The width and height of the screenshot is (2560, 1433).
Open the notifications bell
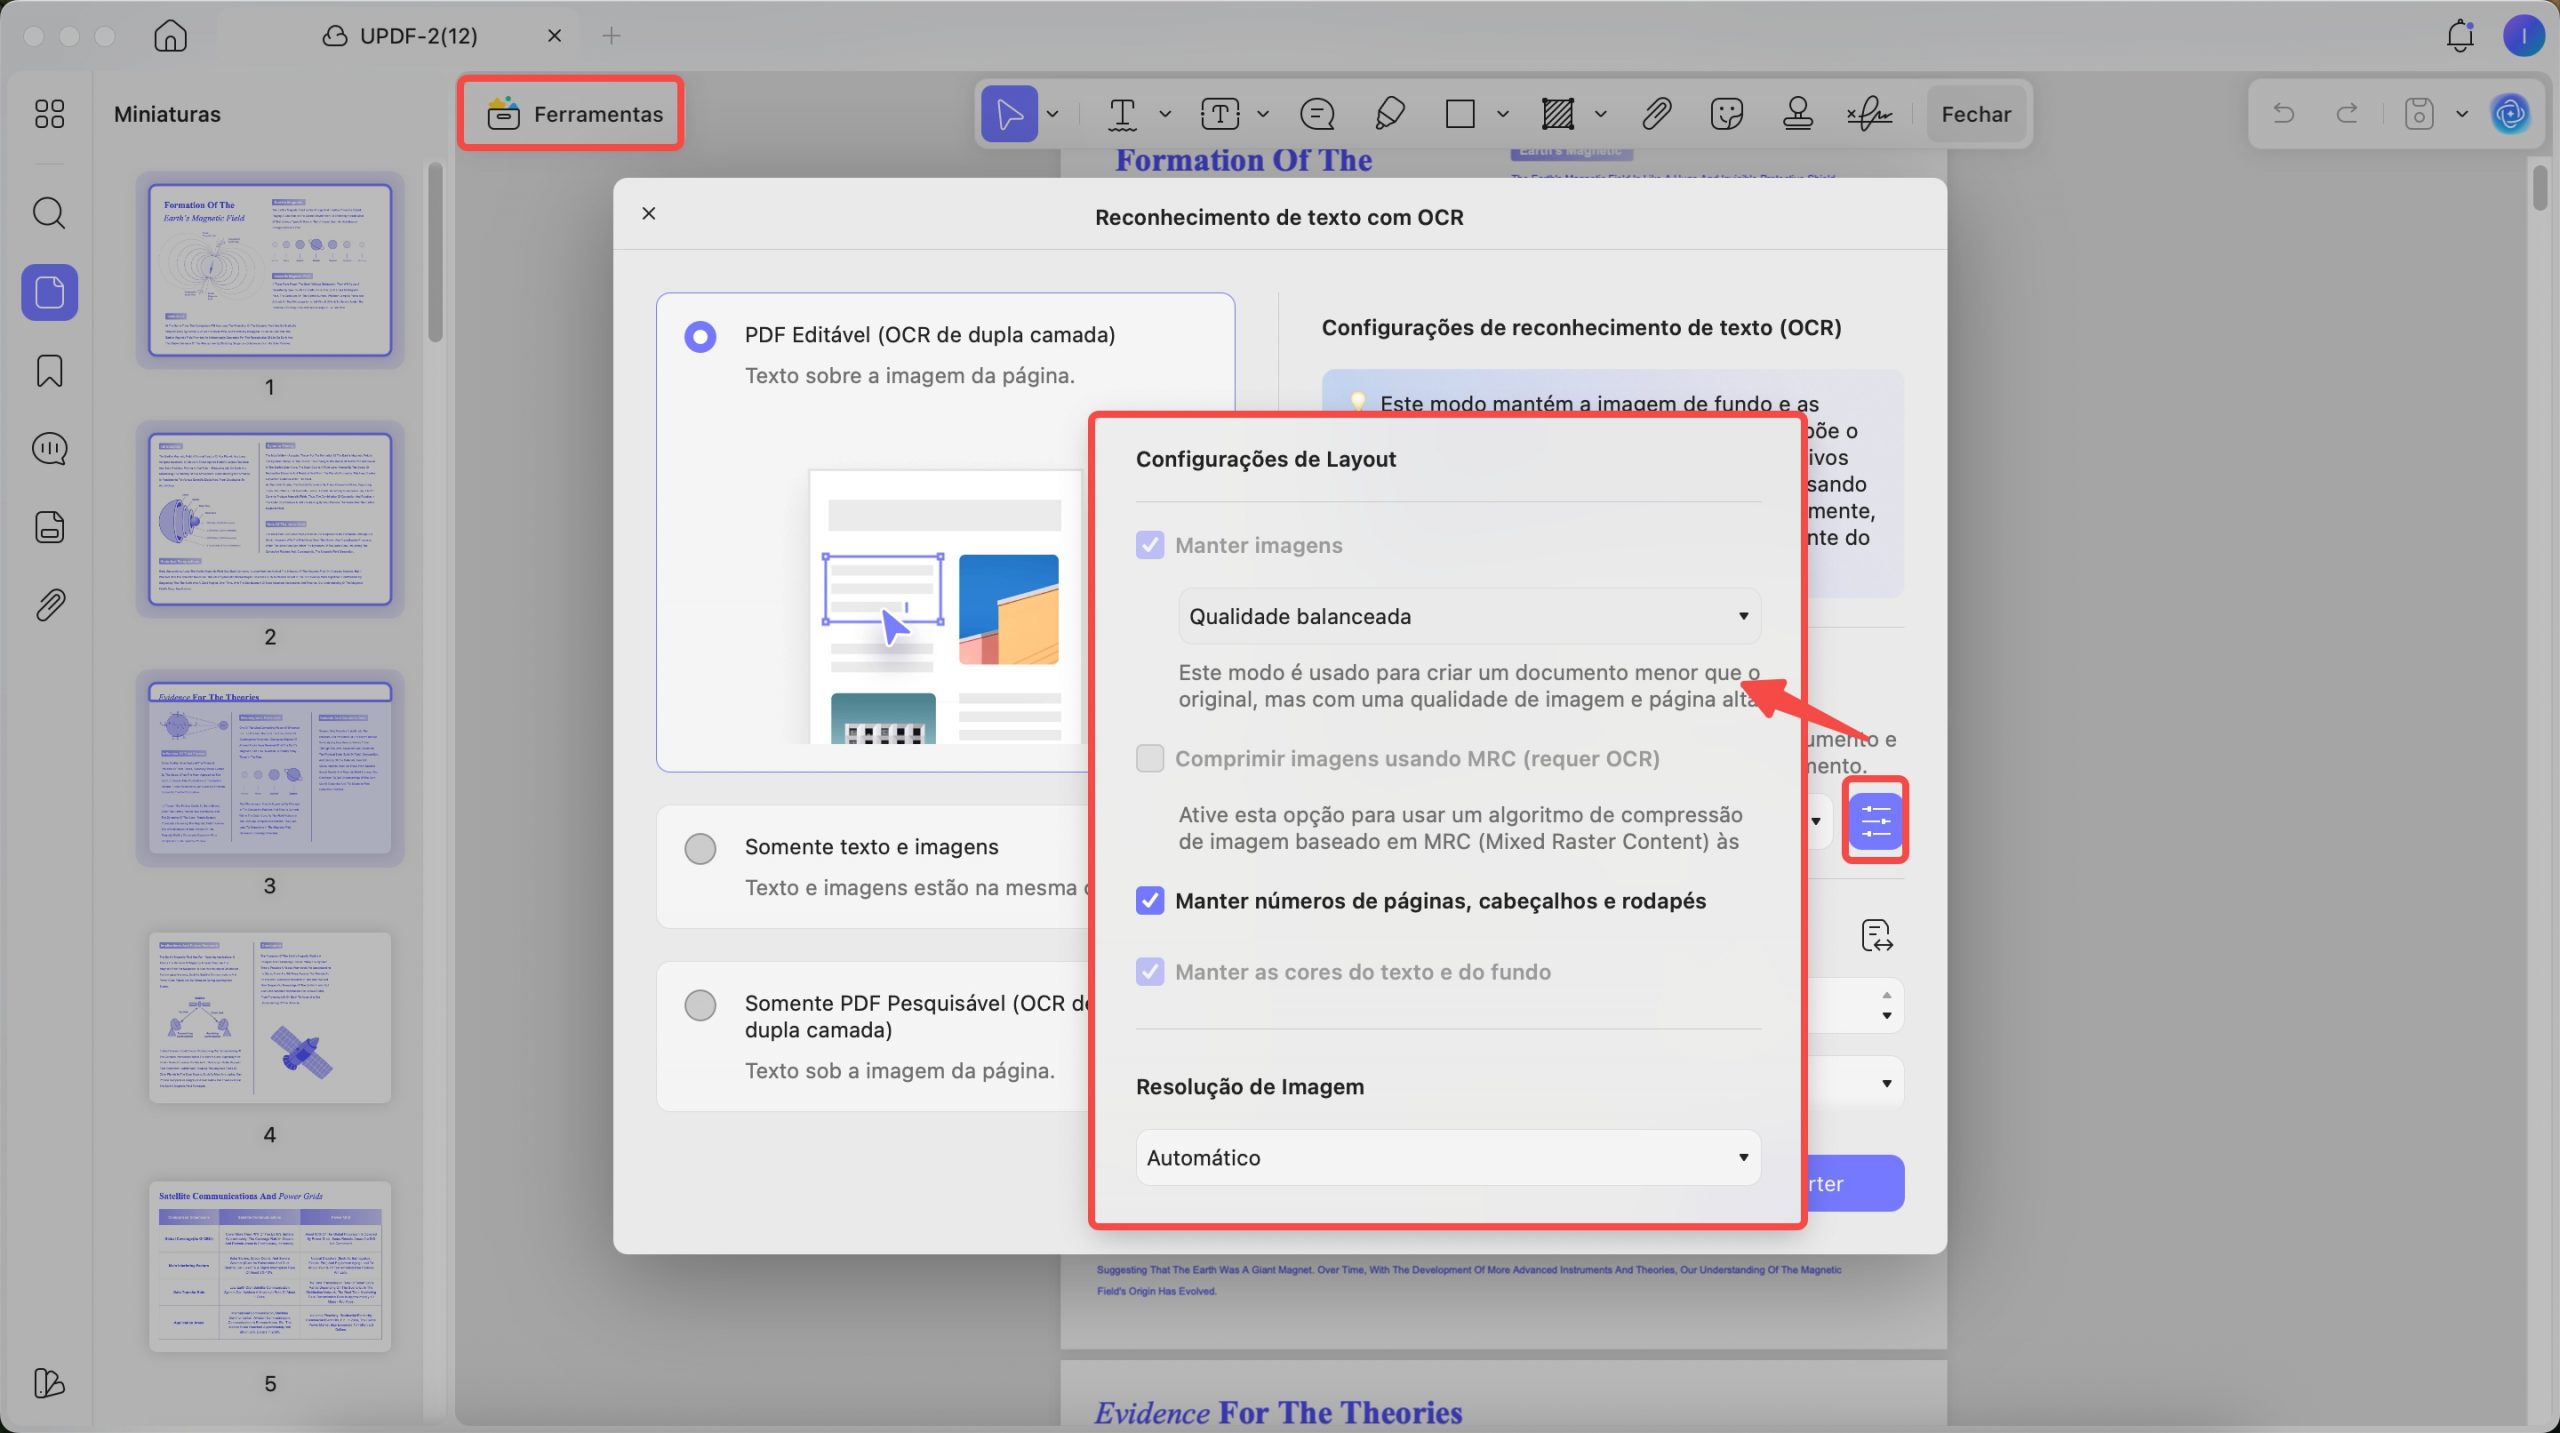tap(2460, 36)
